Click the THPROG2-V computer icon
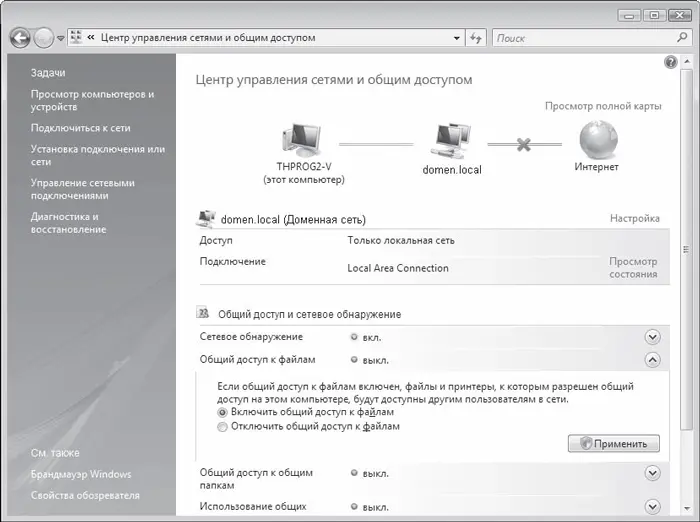 (x=302, y=140)
